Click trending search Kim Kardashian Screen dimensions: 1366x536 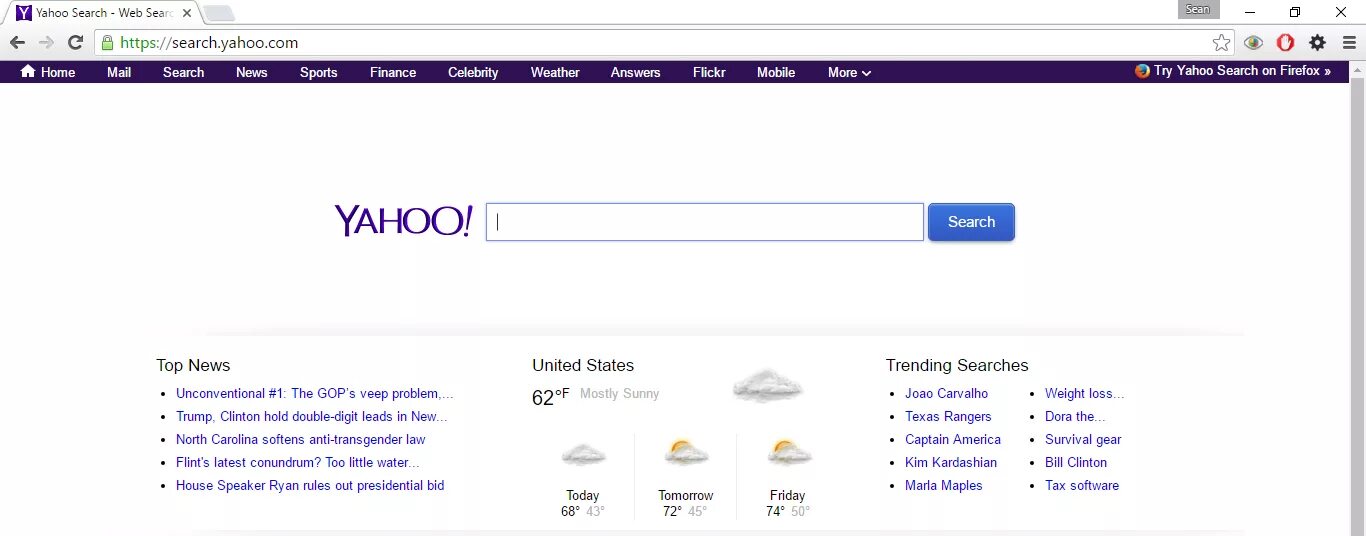coord(951,462)
